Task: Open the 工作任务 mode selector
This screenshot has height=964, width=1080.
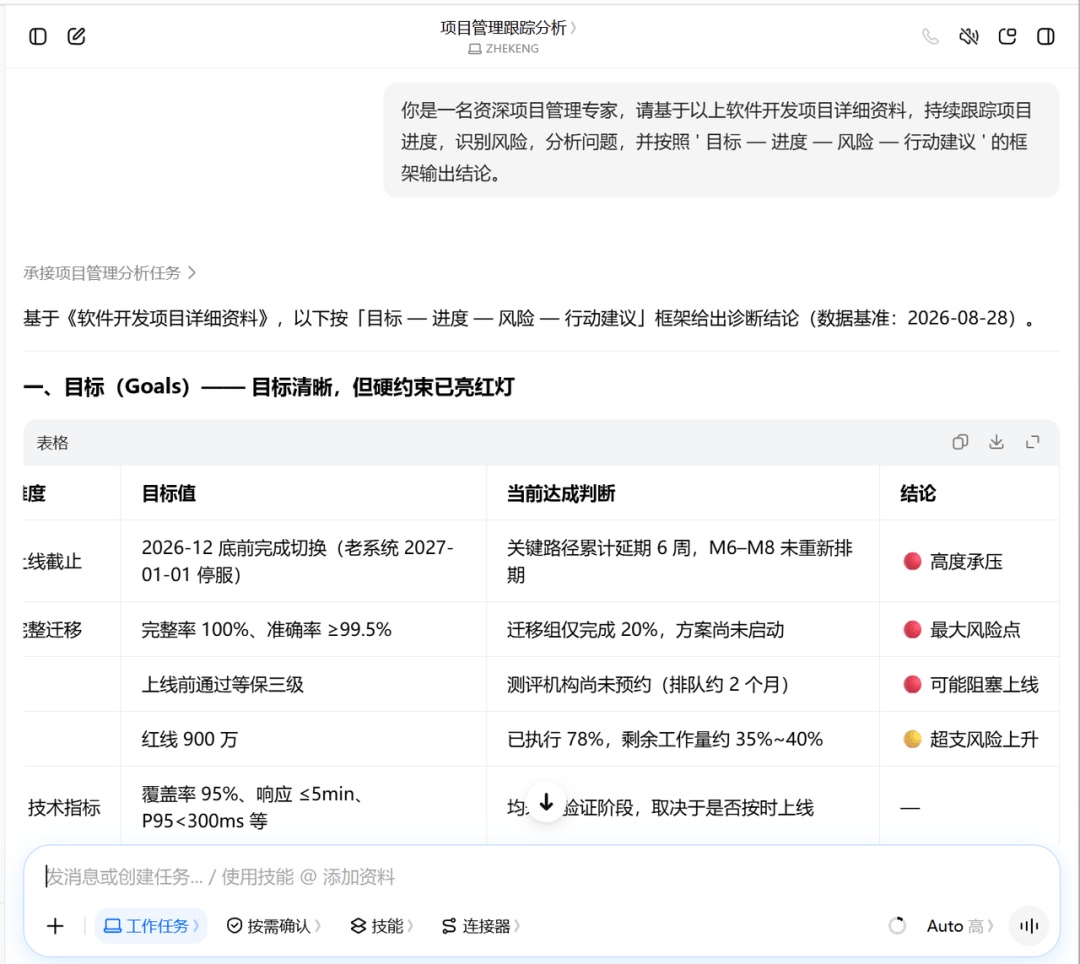Action: pyautogui.click(x=151, y=926)
